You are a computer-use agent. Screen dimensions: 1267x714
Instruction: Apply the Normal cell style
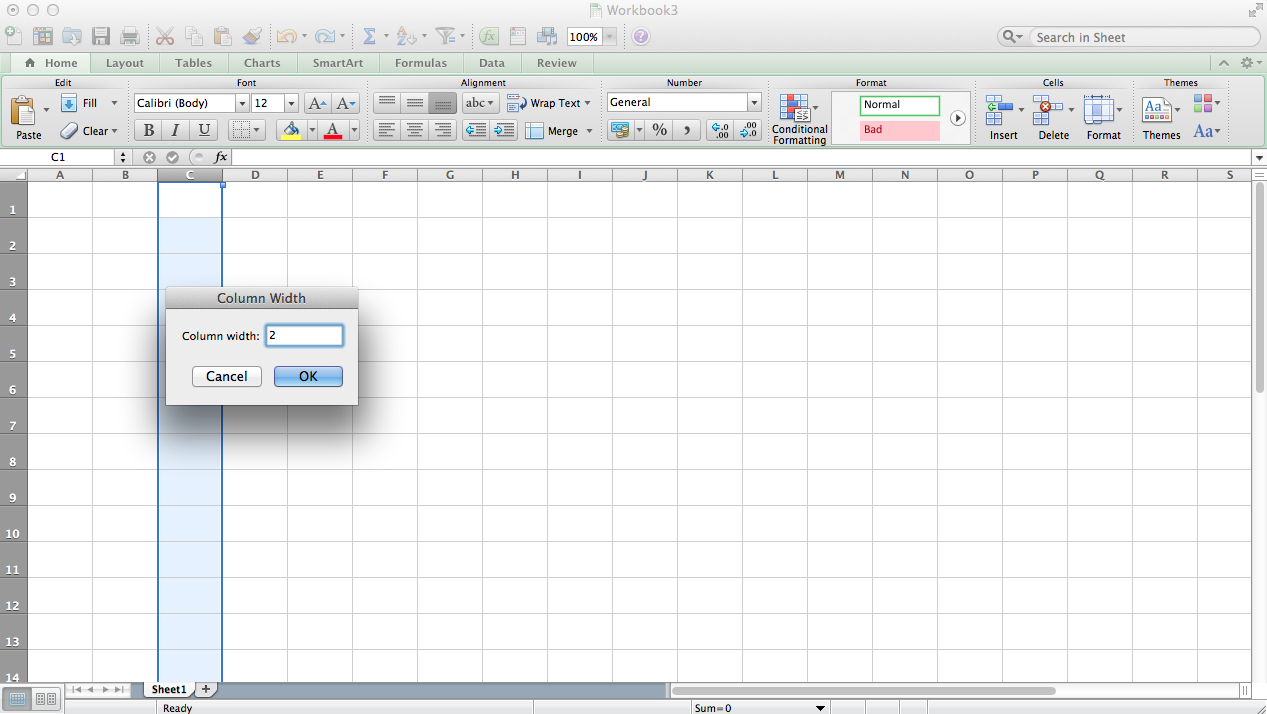[x=900, y=105]
